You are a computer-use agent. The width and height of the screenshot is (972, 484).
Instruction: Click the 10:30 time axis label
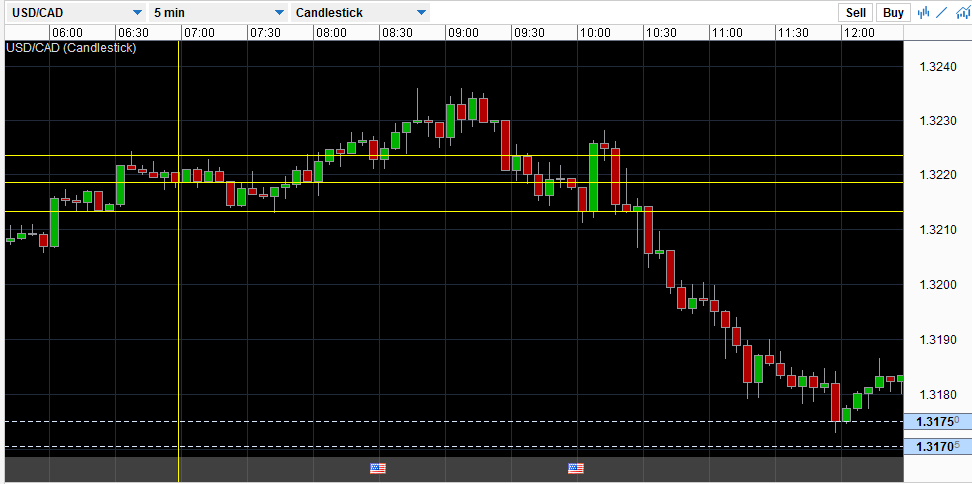click(661, 33)
